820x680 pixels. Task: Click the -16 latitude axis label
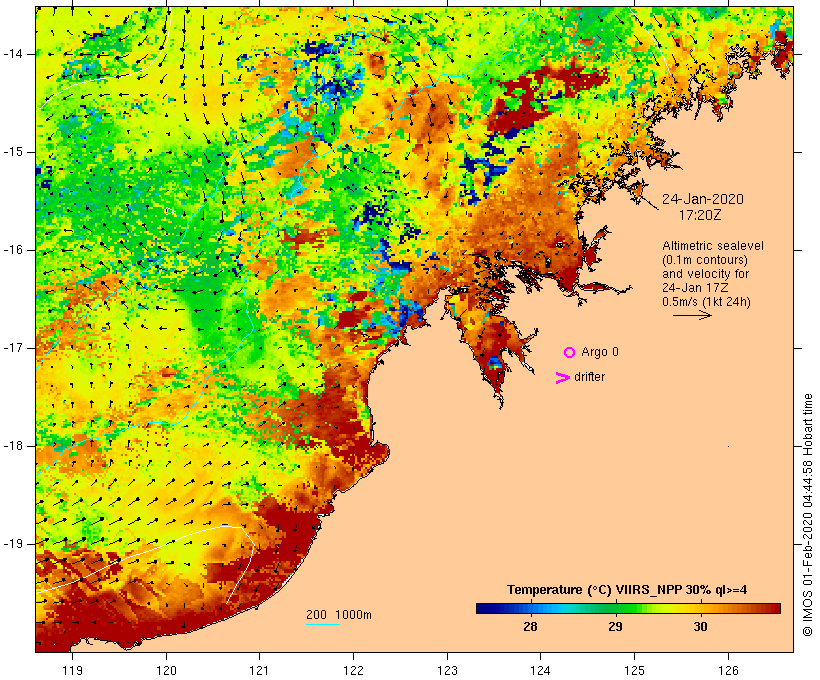pos(13,250)
